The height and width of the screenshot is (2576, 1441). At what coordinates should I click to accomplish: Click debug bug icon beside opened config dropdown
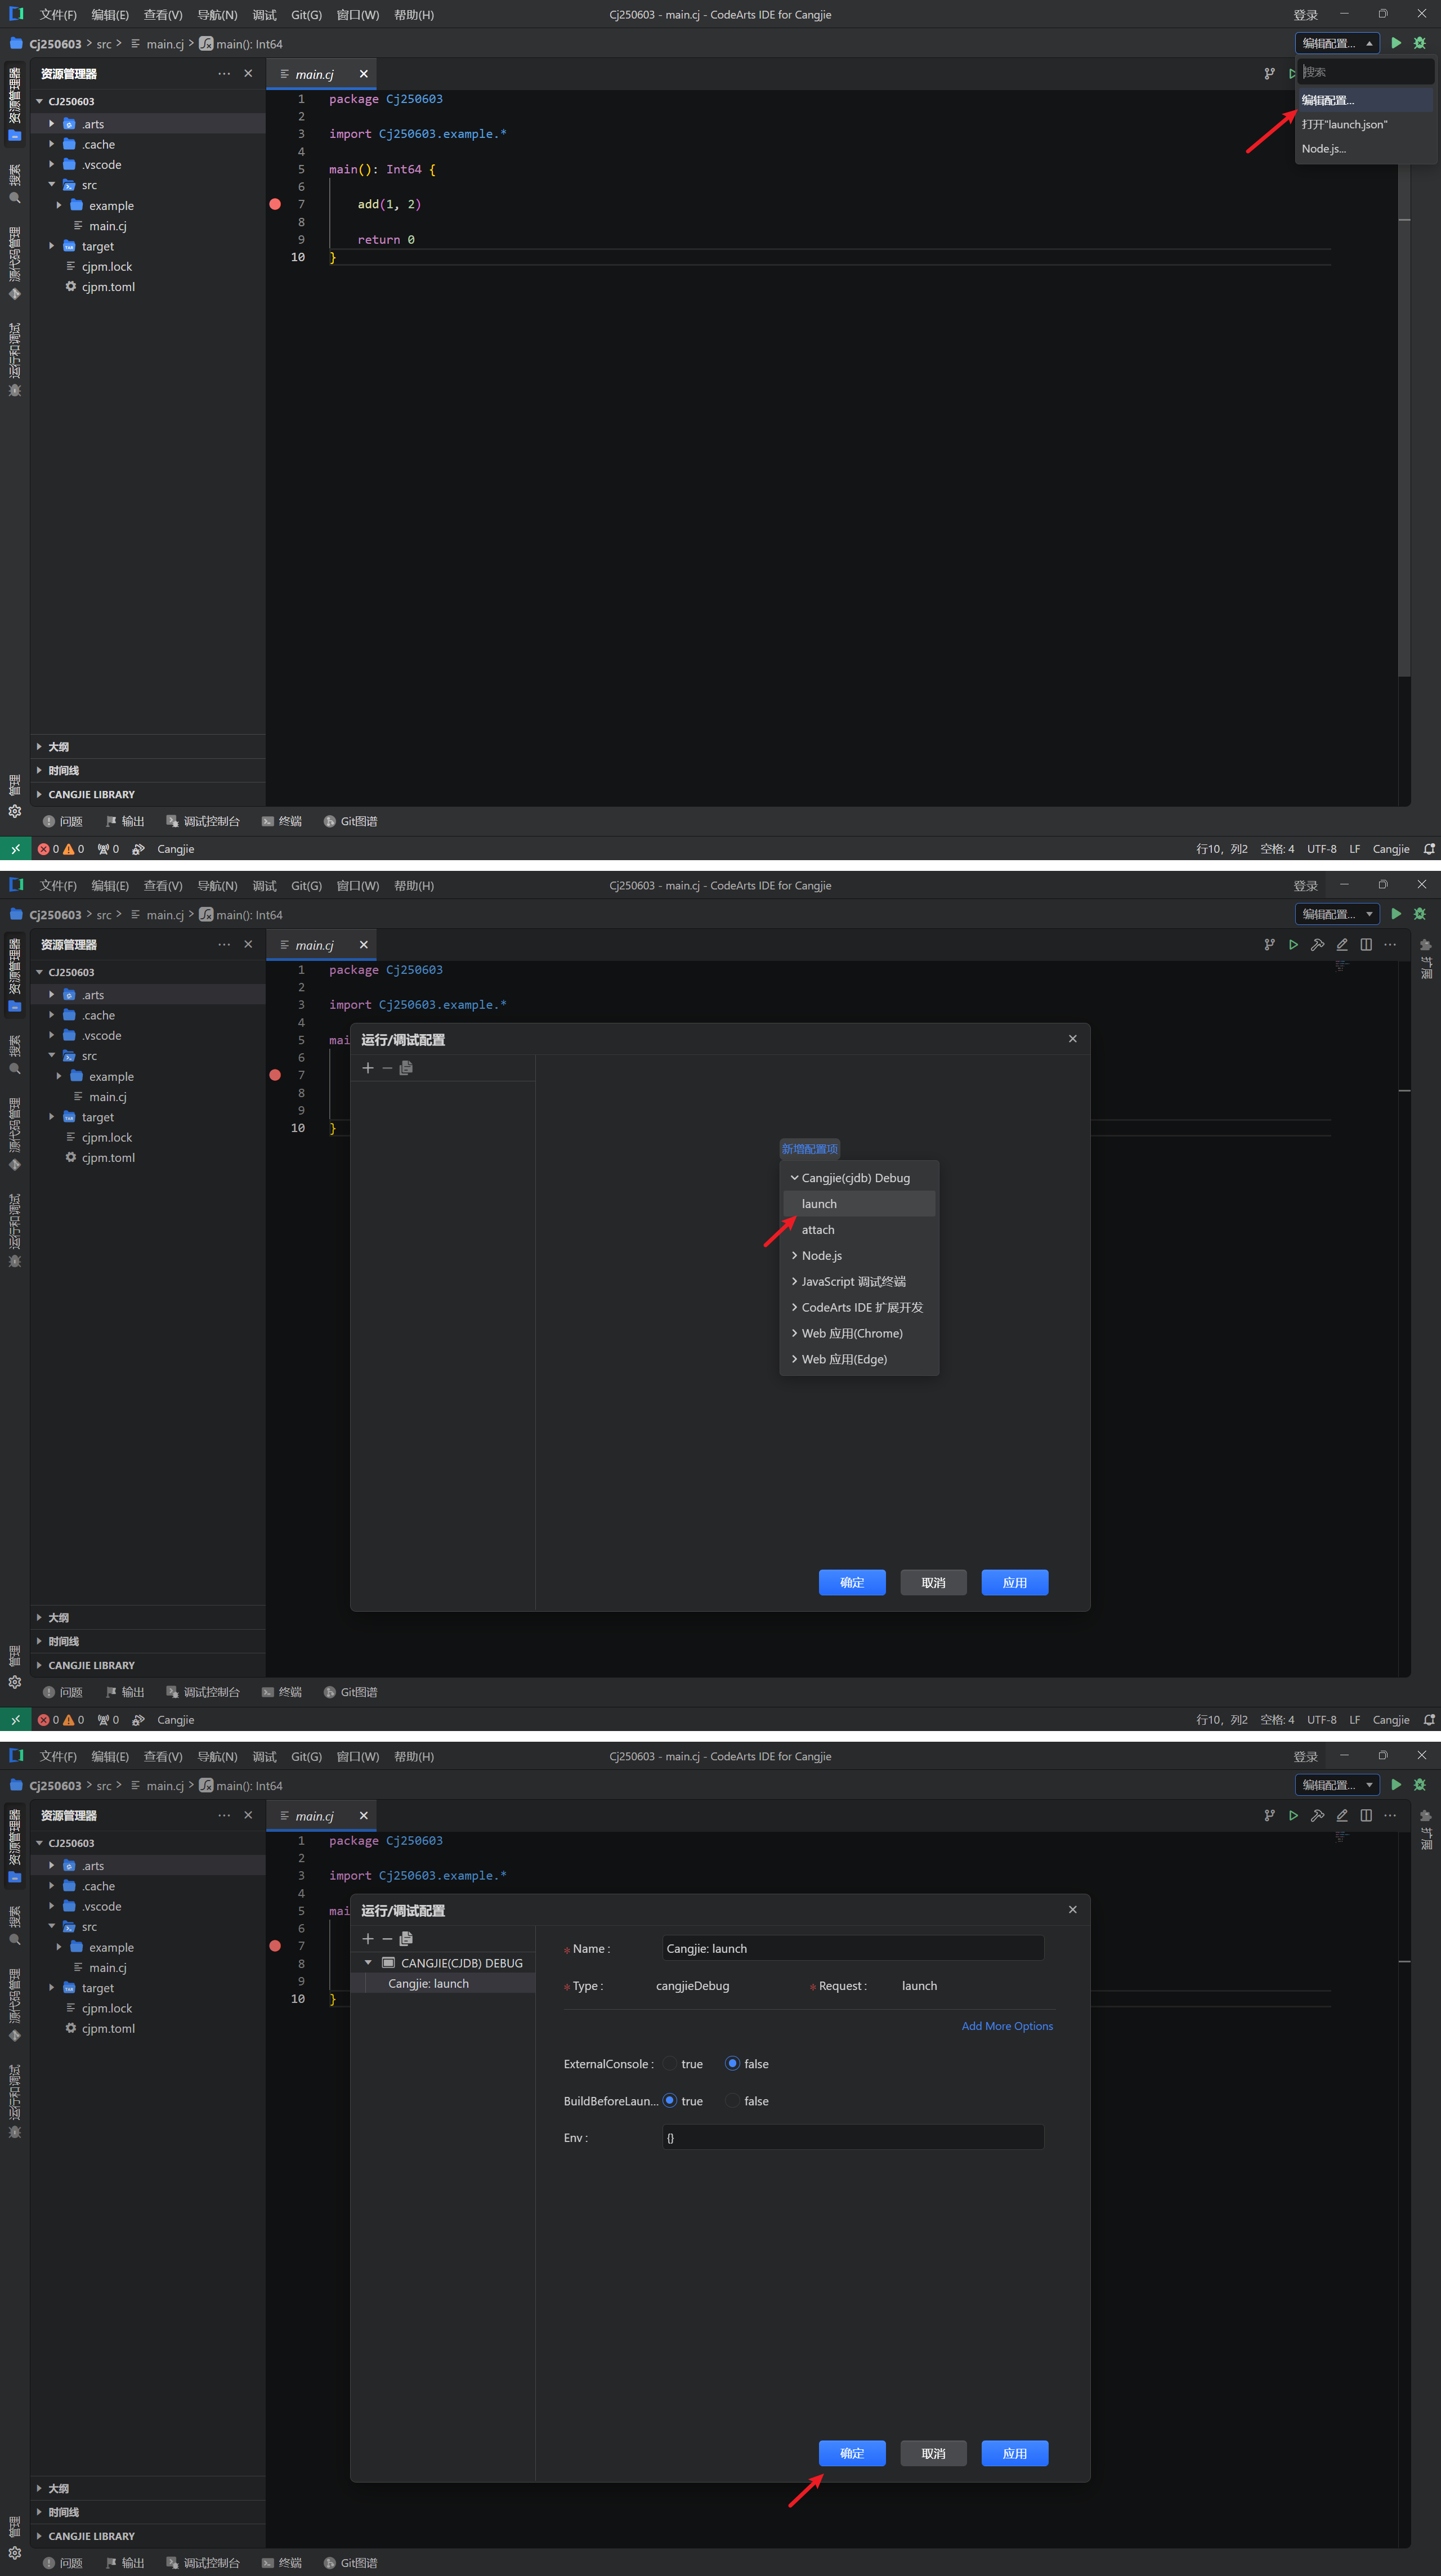click(1420, 43)
